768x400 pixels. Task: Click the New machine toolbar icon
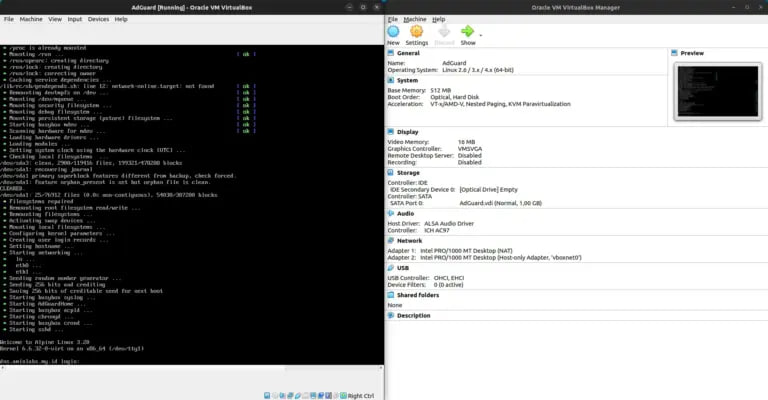point(393,31)
